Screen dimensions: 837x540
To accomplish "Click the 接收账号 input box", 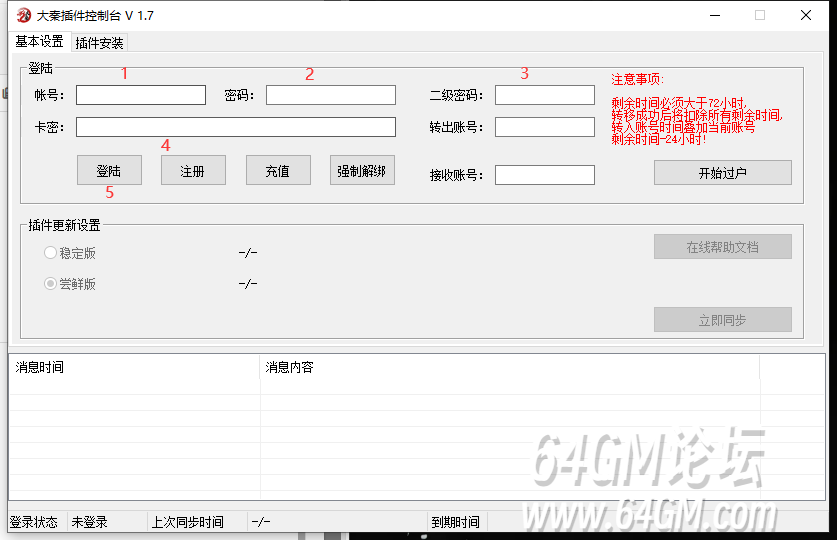I will pyautogui.click(x=544, y=175).
